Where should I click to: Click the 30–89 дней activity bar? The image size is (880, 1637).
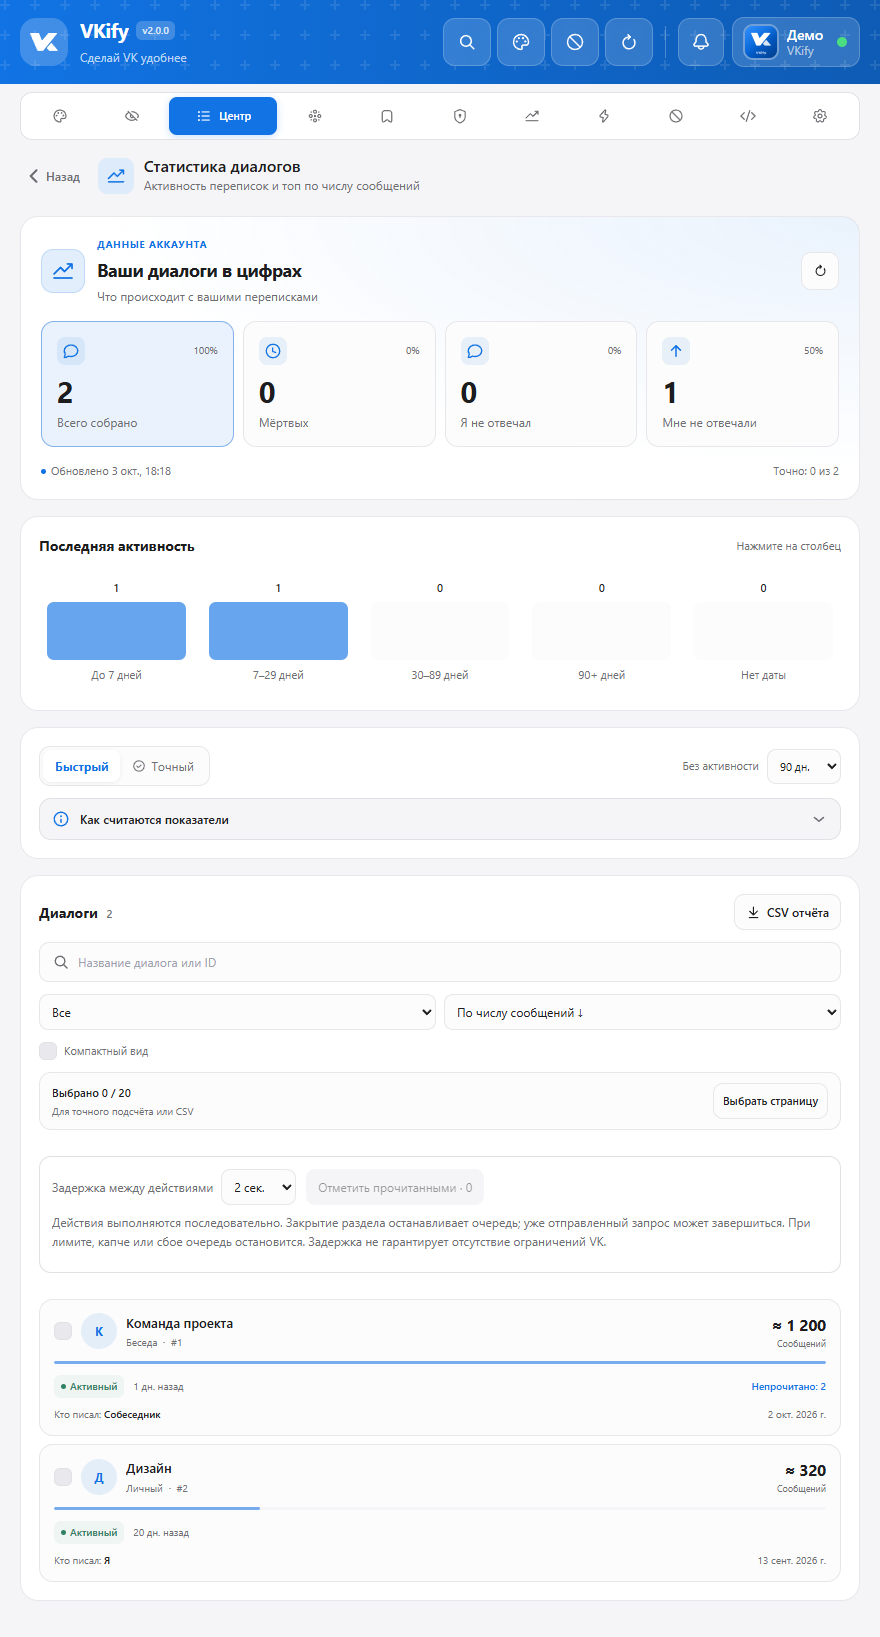coord(440,631)
